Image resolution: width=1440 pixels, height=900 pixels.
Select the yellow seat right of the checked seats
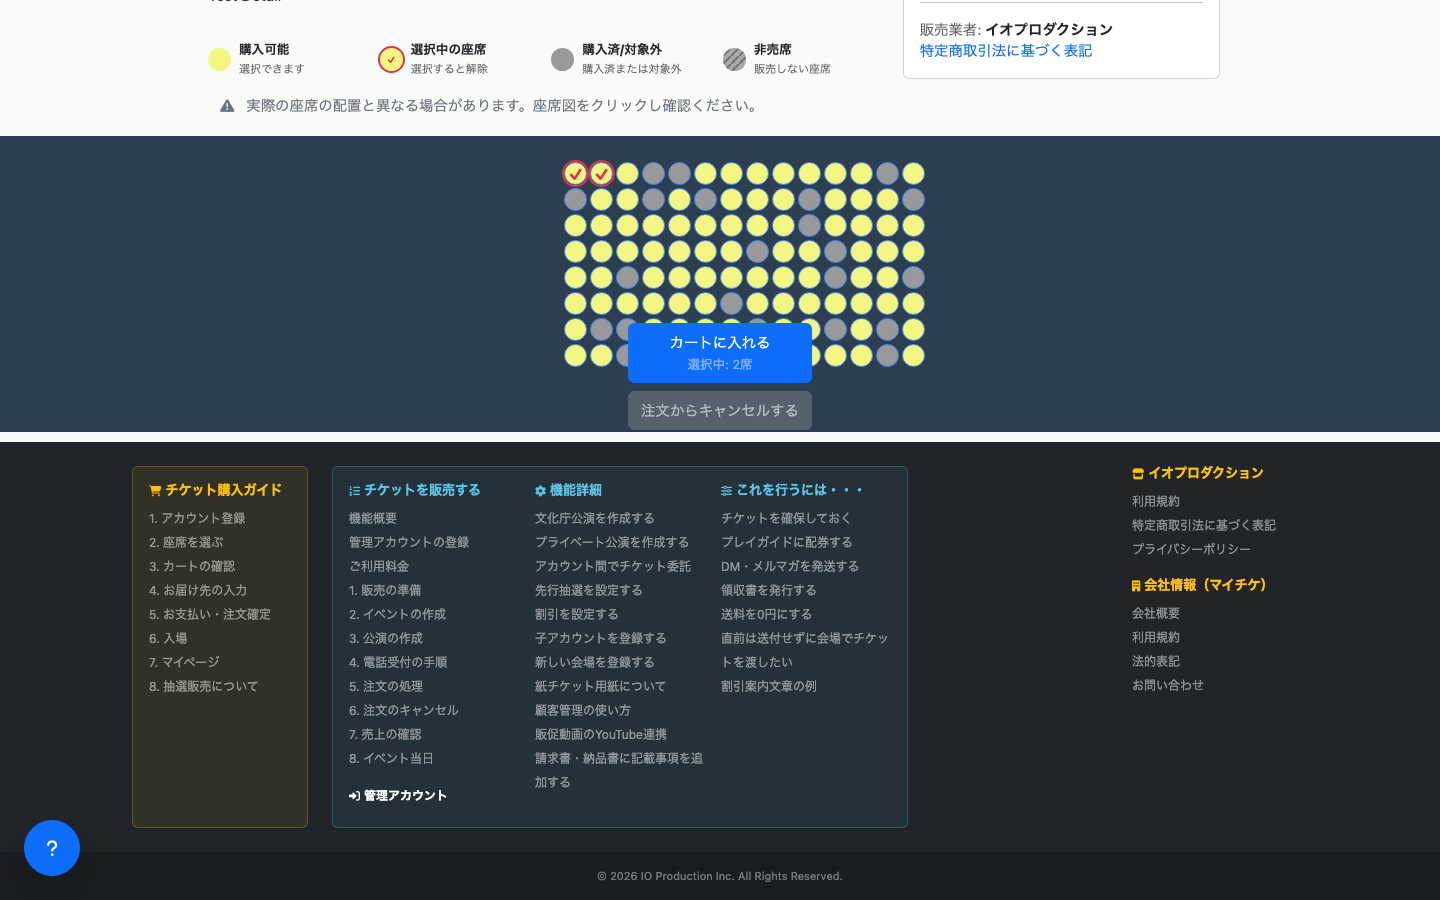coord(627,173)
